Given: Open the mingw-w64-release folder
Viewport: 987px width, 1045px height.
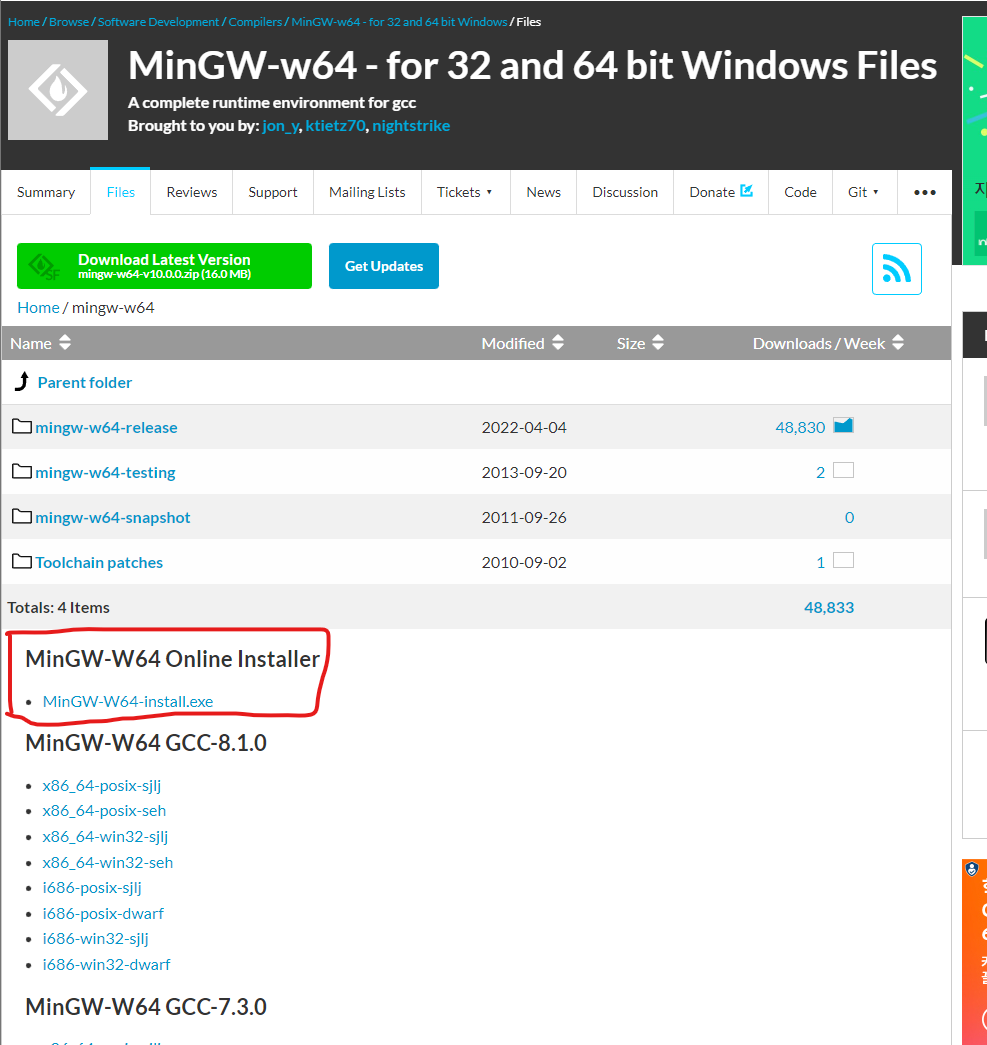Looking at the screenshot, I should (x=107, y=427).
